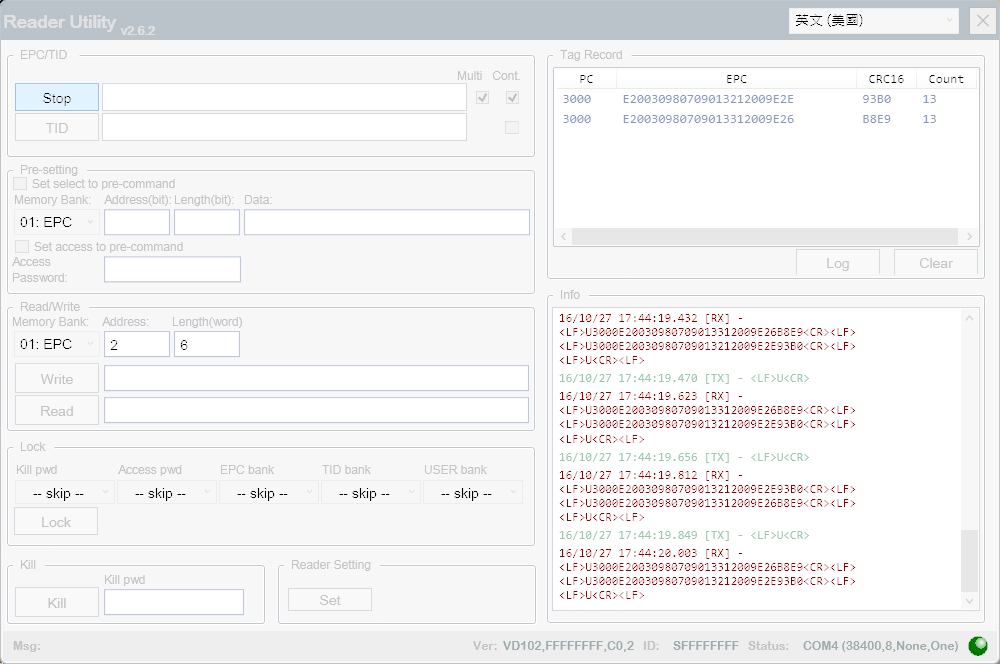Open the Read/Write Memory Bank dropdown
The image size is (1000, 664).
point(56,344)
